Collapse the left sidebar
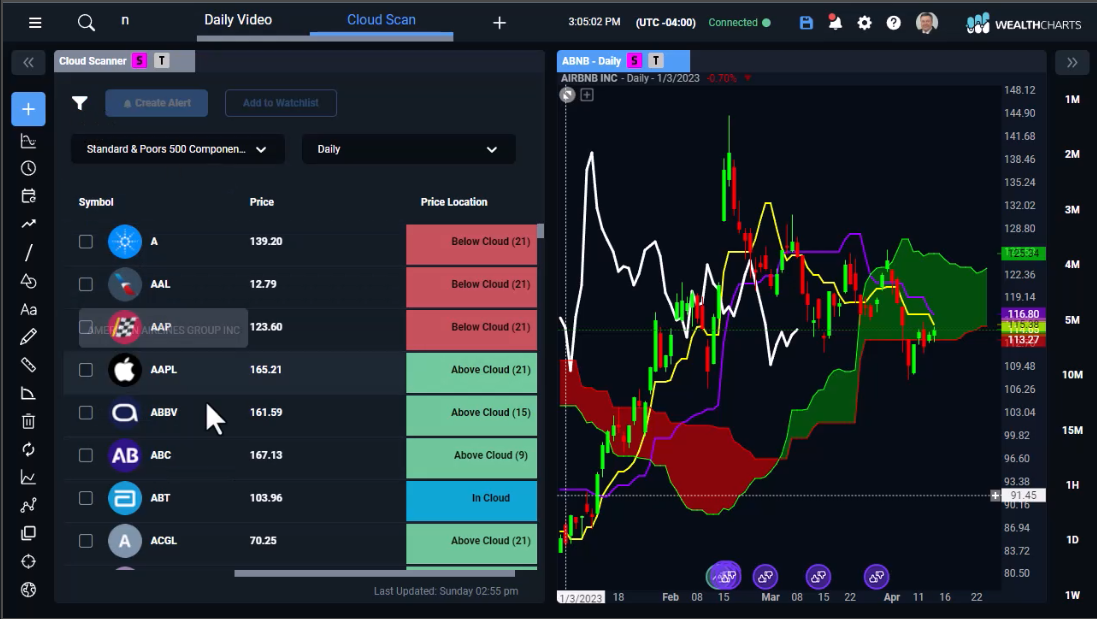1097x619 pixels. point(28,62)
